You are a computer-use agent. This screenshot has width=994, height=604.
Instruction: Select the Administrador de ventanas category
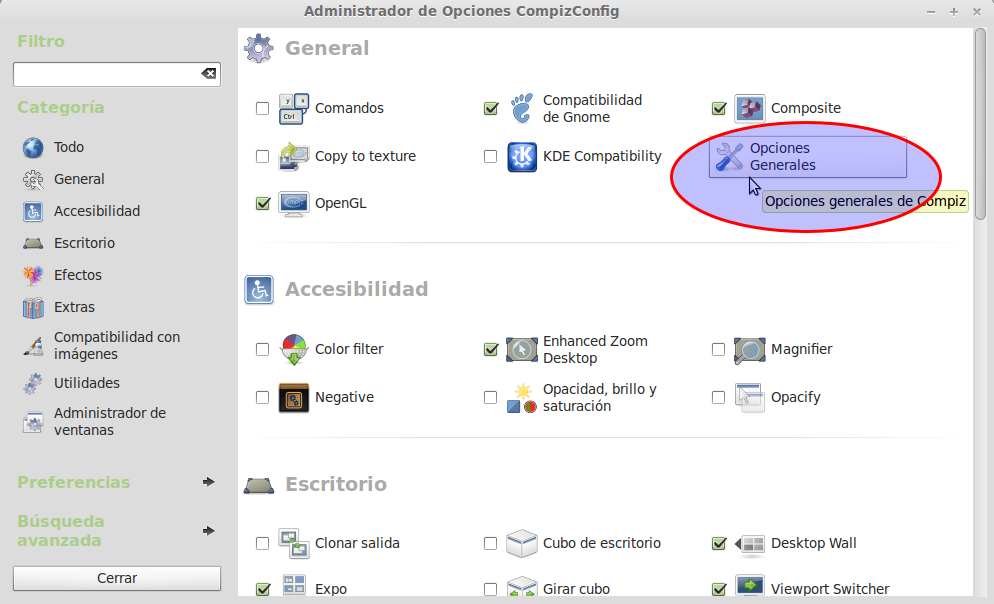109,421
